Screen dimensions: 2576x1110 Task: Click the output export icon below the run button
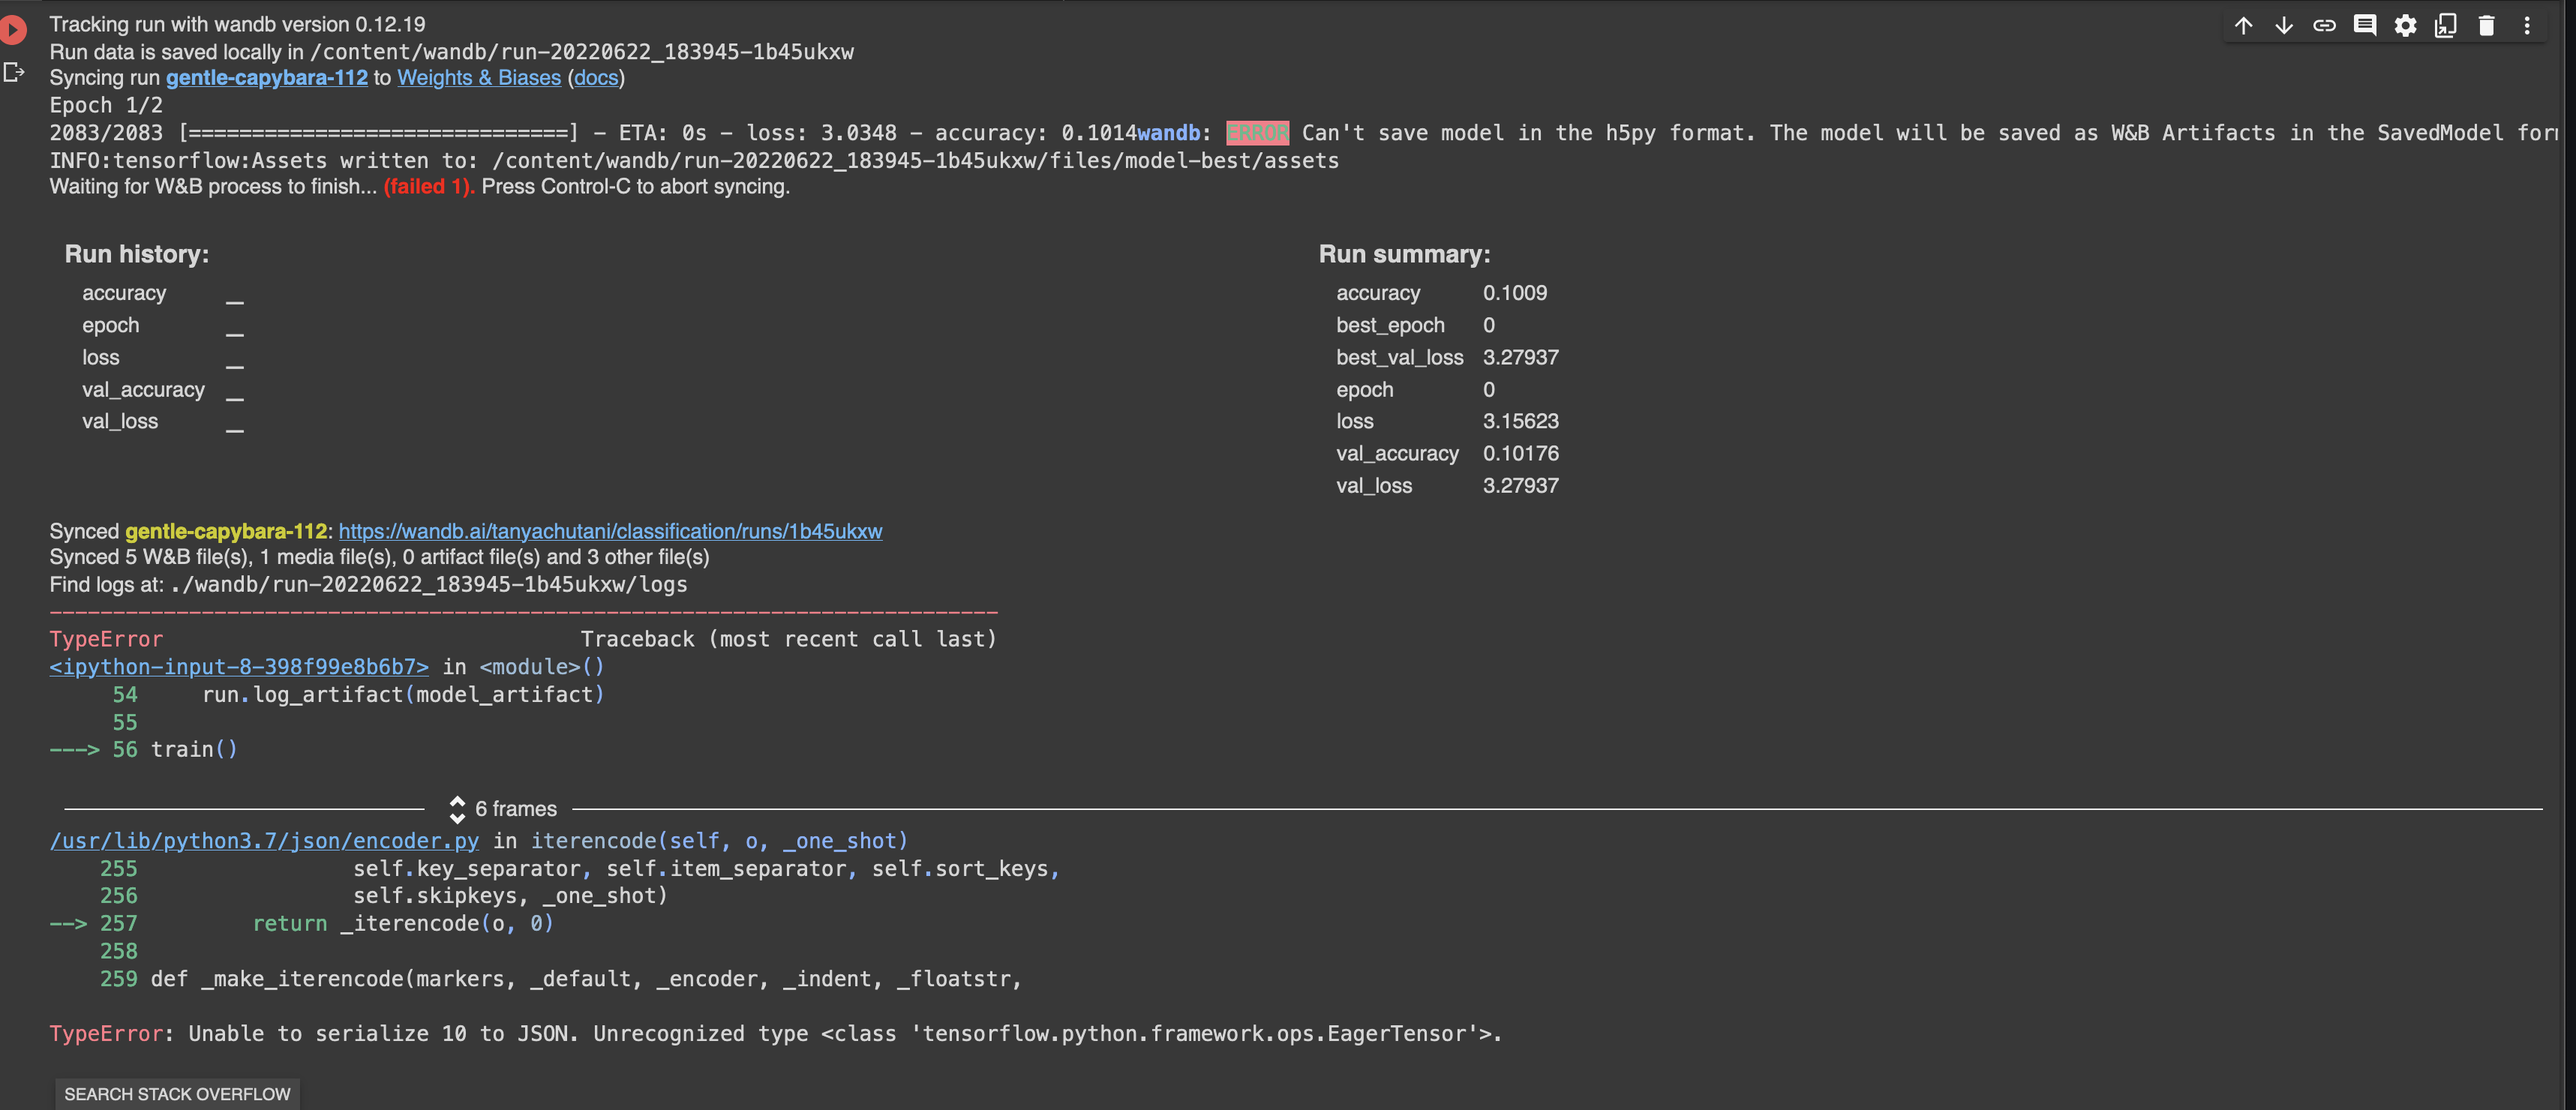pos(14,72)
